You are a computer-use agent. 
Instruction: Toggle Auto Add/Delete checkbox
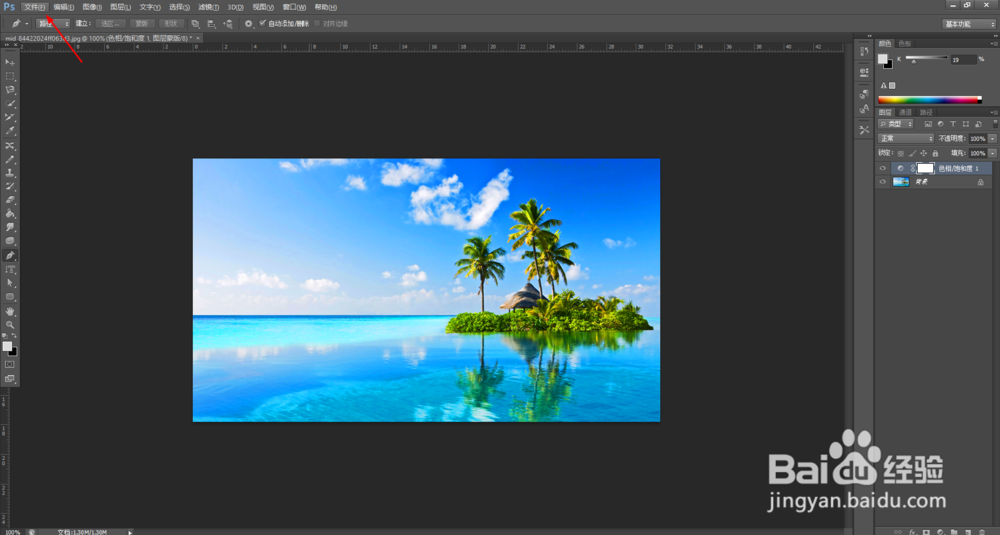click(262, 24)
